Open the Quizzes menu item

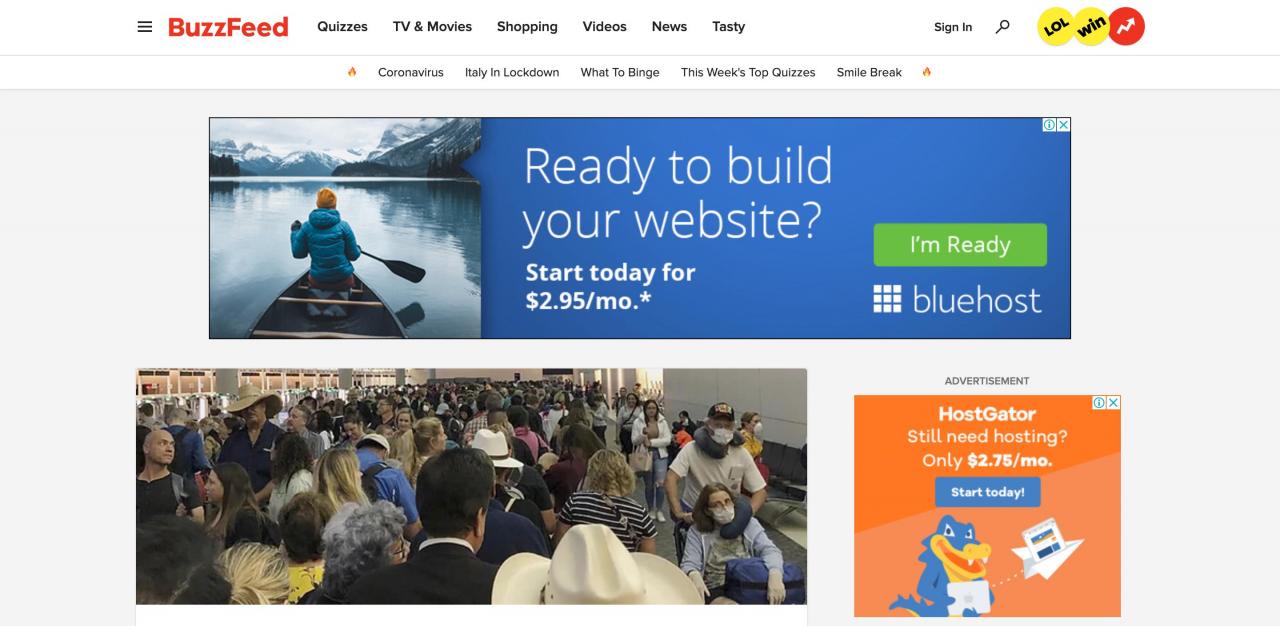[x=342, y=27]
